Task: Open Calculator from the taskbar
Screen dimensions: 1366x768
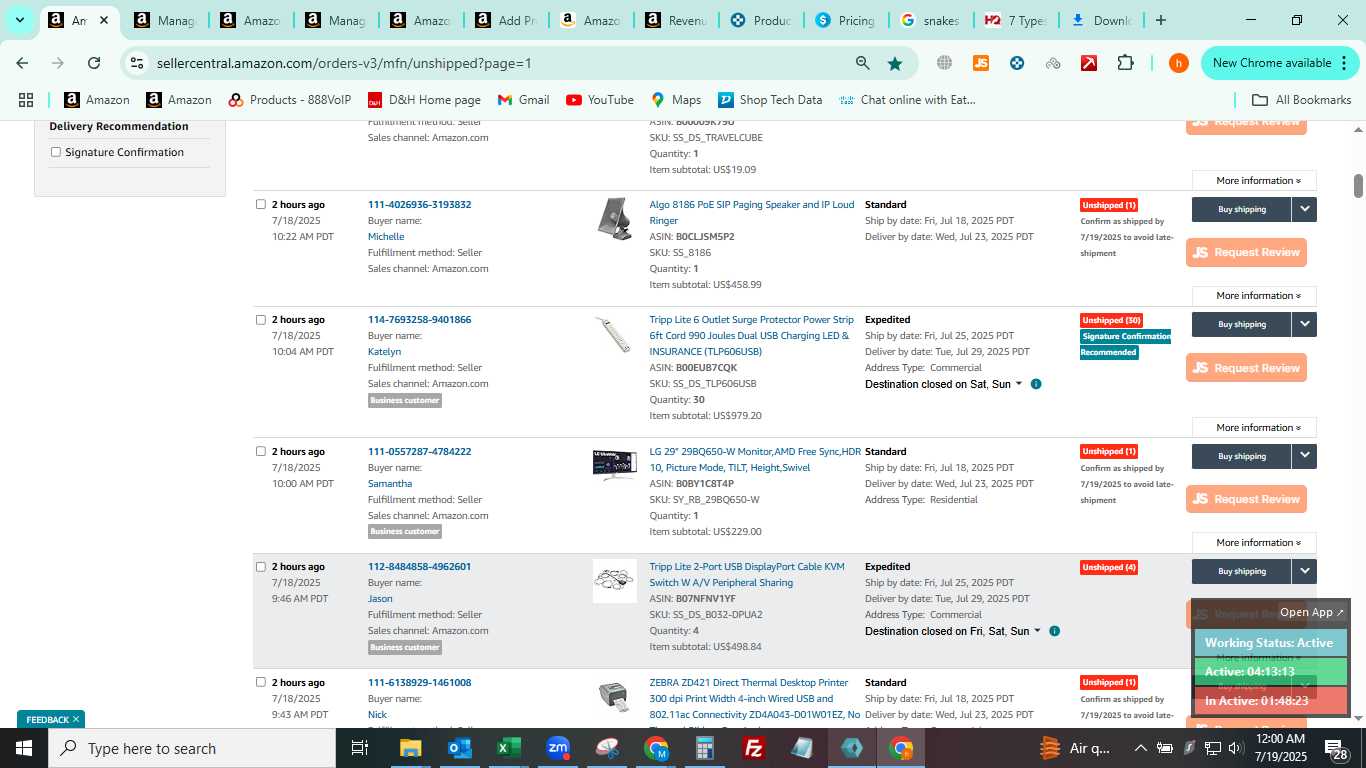Action: (705, 748)
